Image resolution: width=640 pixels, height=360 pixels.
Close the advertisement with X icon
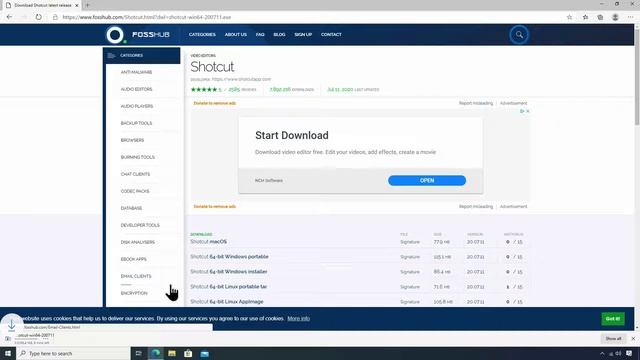(527, 111)
